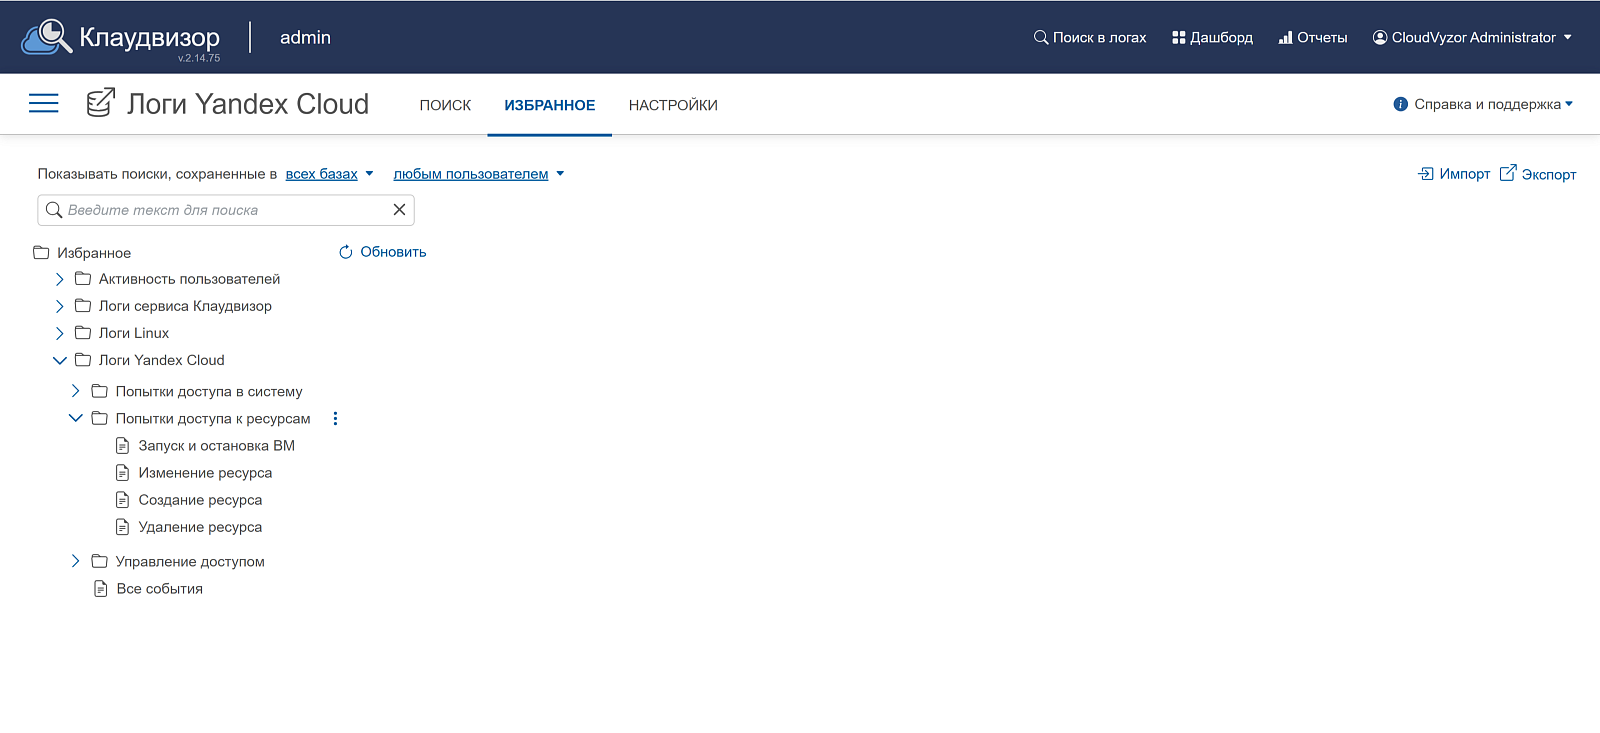This screenshot has height=733, width=1600.
Task: Expand the Логи сервиса Клаудвизор folder
Action: tap(60, 306)
